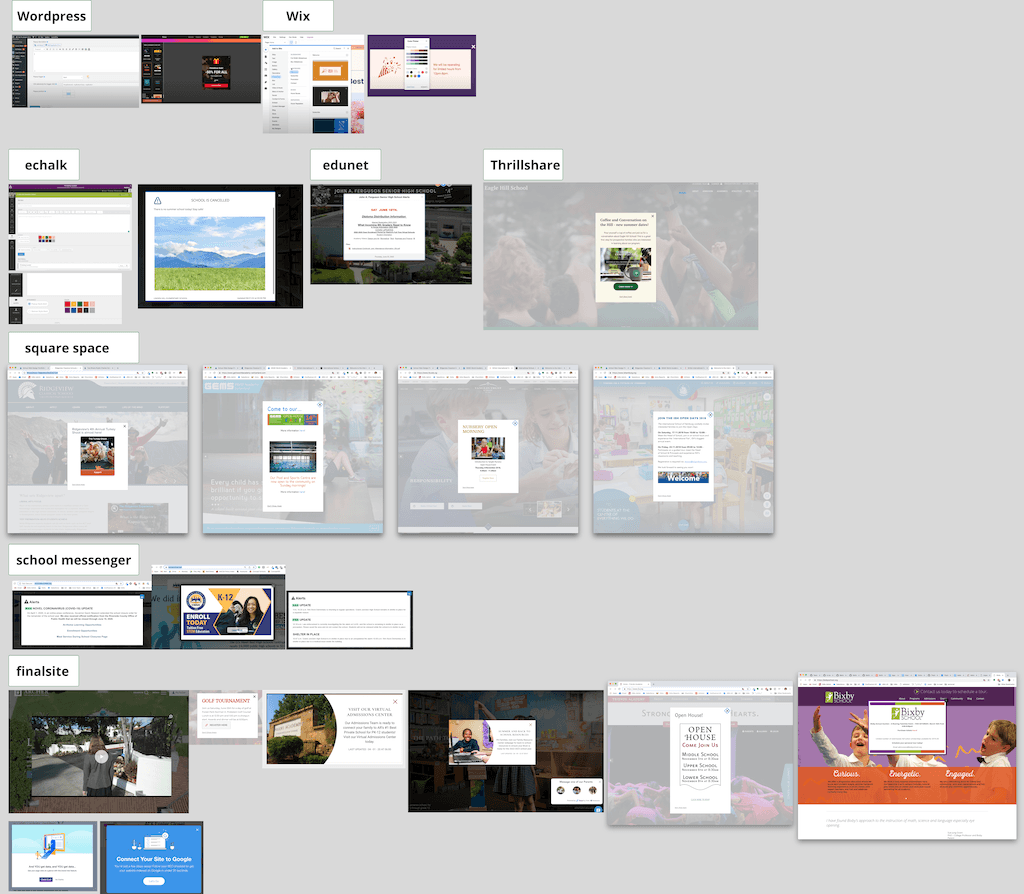Open the K-12 Enroll Today screenshot
Viewport: 1024px width, 894px height.
(x=219, y=607)
